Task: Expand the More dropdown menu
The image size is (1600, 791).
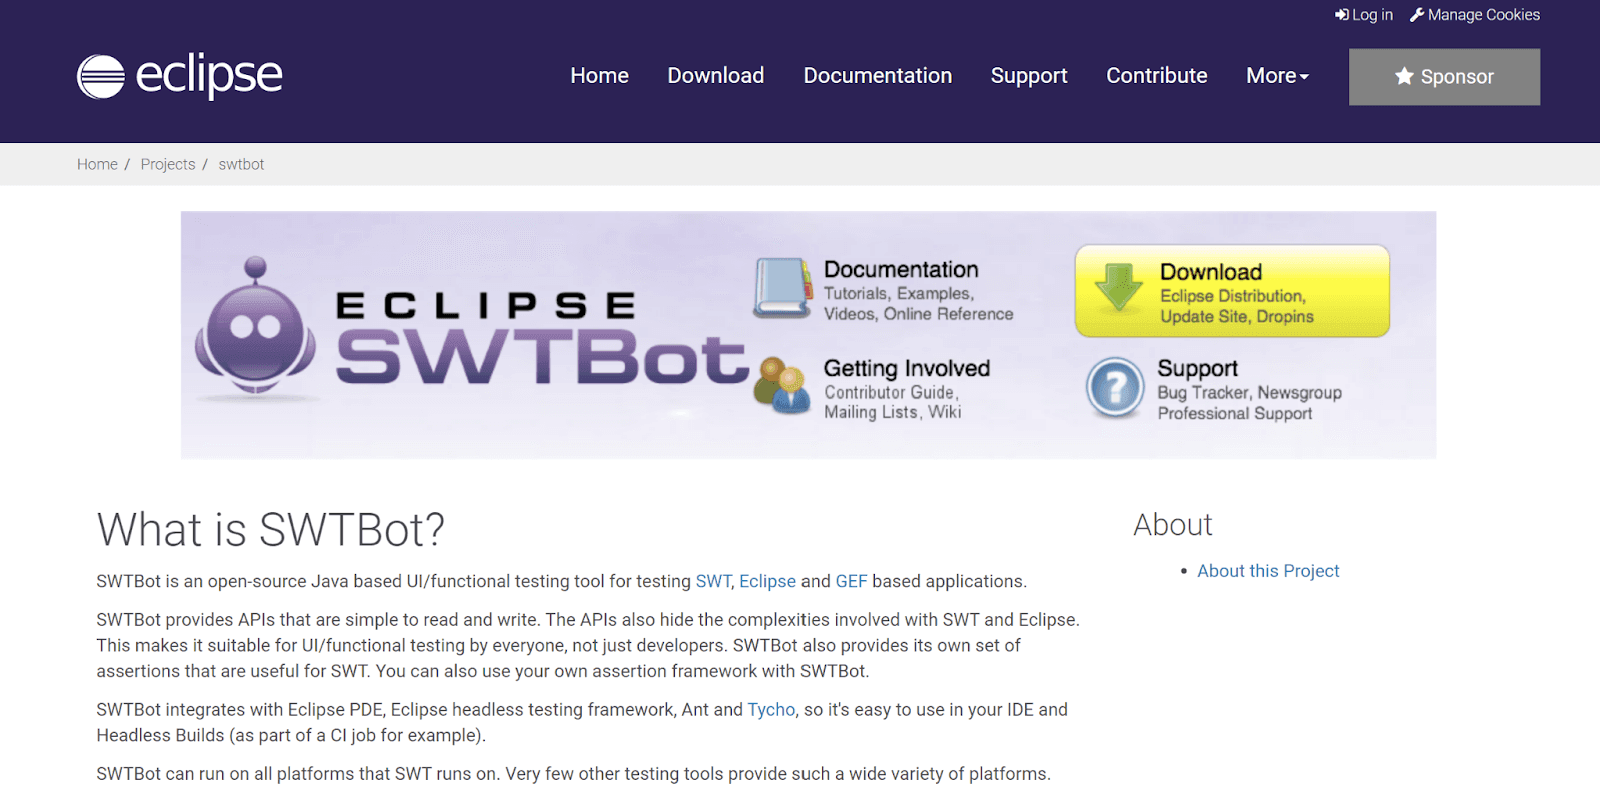Action: pyautogui.click(x=1277, y=76)
